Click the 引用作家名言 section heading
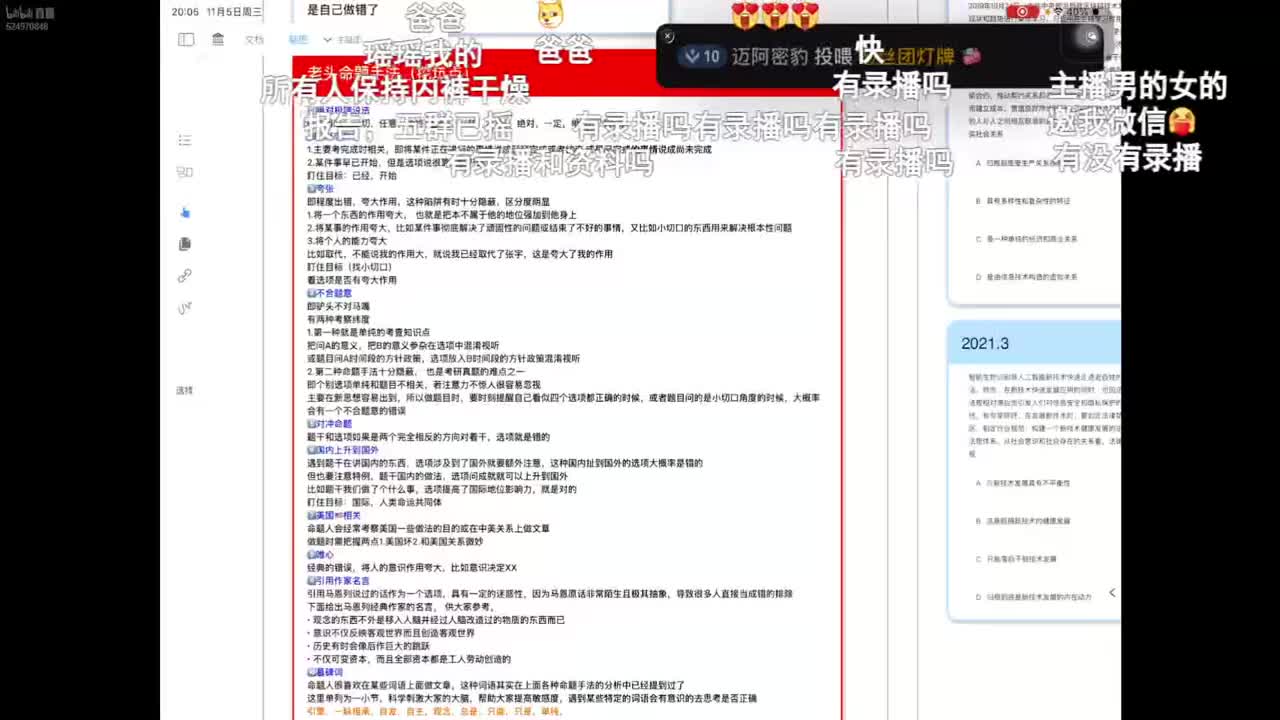 339,580
